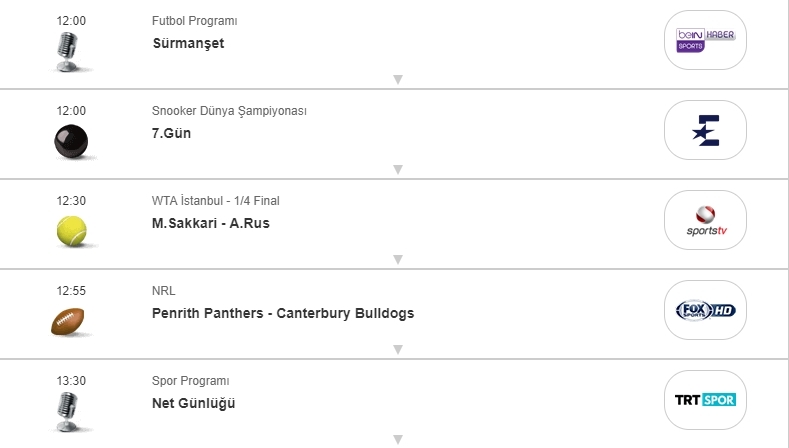
Task: Click the yellow tennis ball icon
Action: (x=70, y=232)
